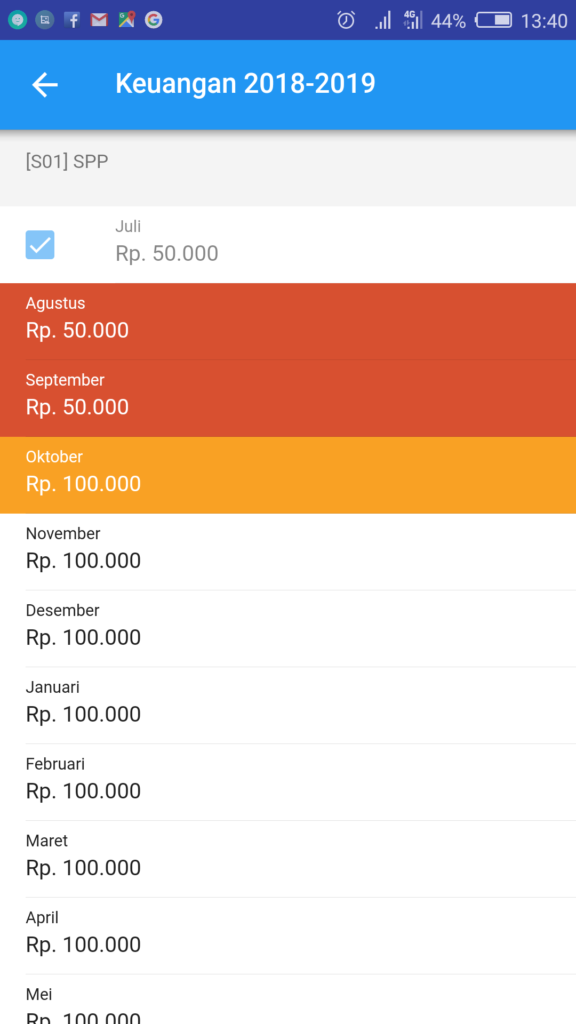Tap the Facebook notification icon
This screenshot has height=1024, width=576.
72,20
